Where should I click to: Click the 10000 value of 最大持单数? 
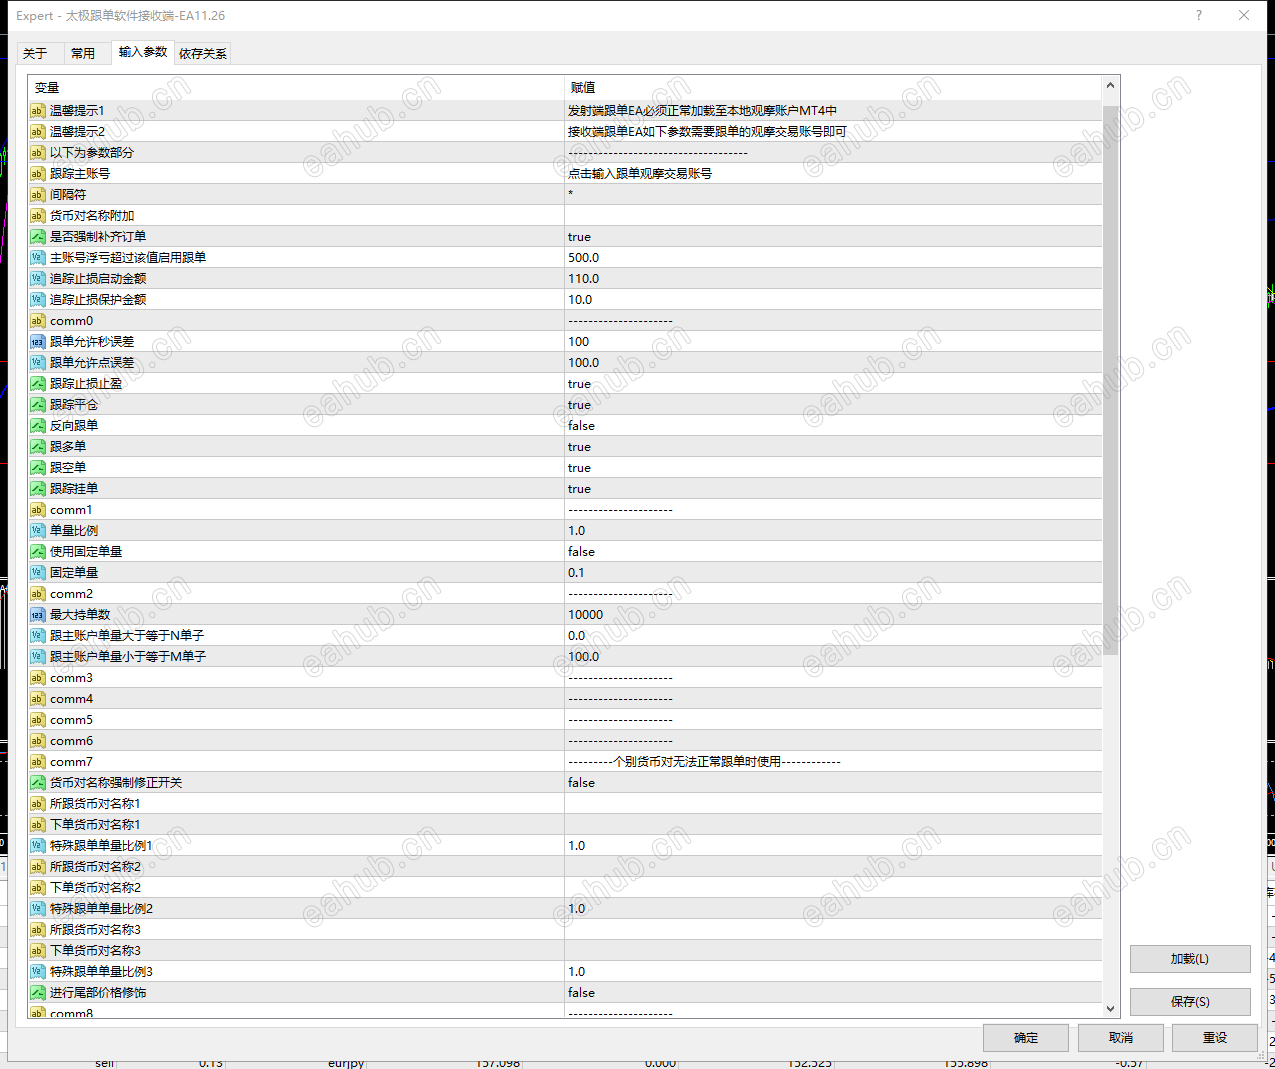[x=834, y=615]
